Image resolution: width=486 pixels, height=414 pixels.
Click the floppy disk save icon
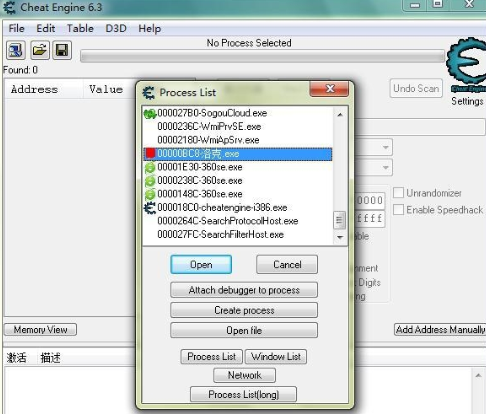click(x=62, y=51)
